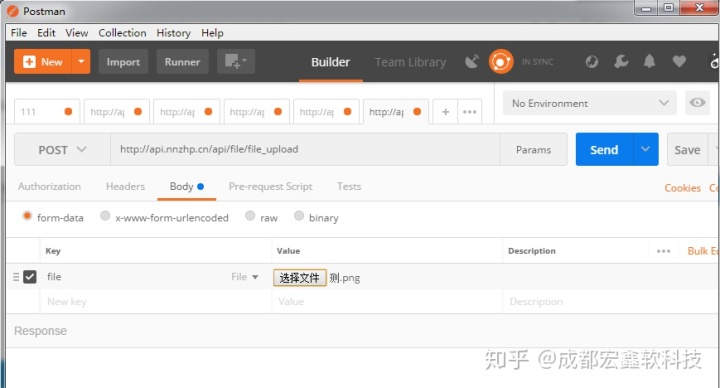This screenshot has height=388, width=720.
Task: Click the heart icon in header
Action: pos(679,62)
